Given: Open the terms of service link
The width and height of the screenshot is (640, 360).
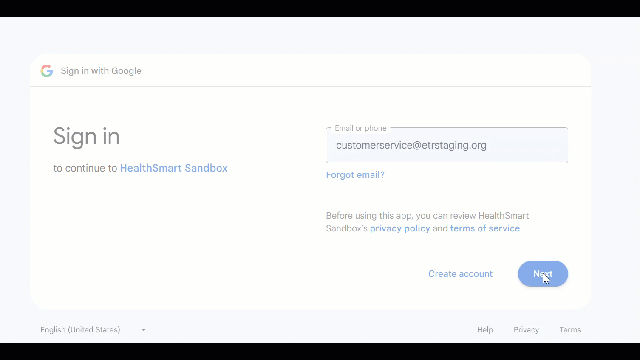Looking at the screenshot, I should (484, 229).
